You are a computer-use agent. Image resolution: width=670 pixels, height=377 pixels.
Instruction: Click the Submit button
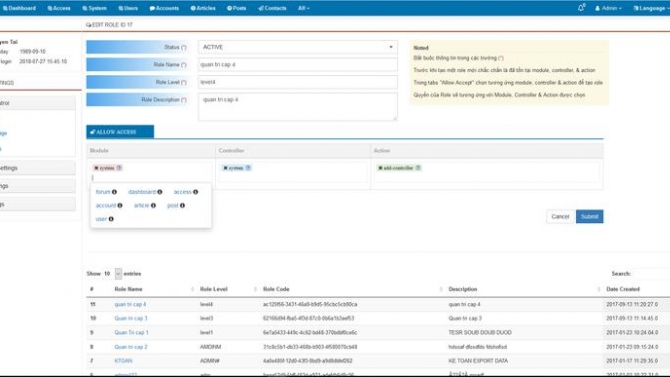(589, 217)
